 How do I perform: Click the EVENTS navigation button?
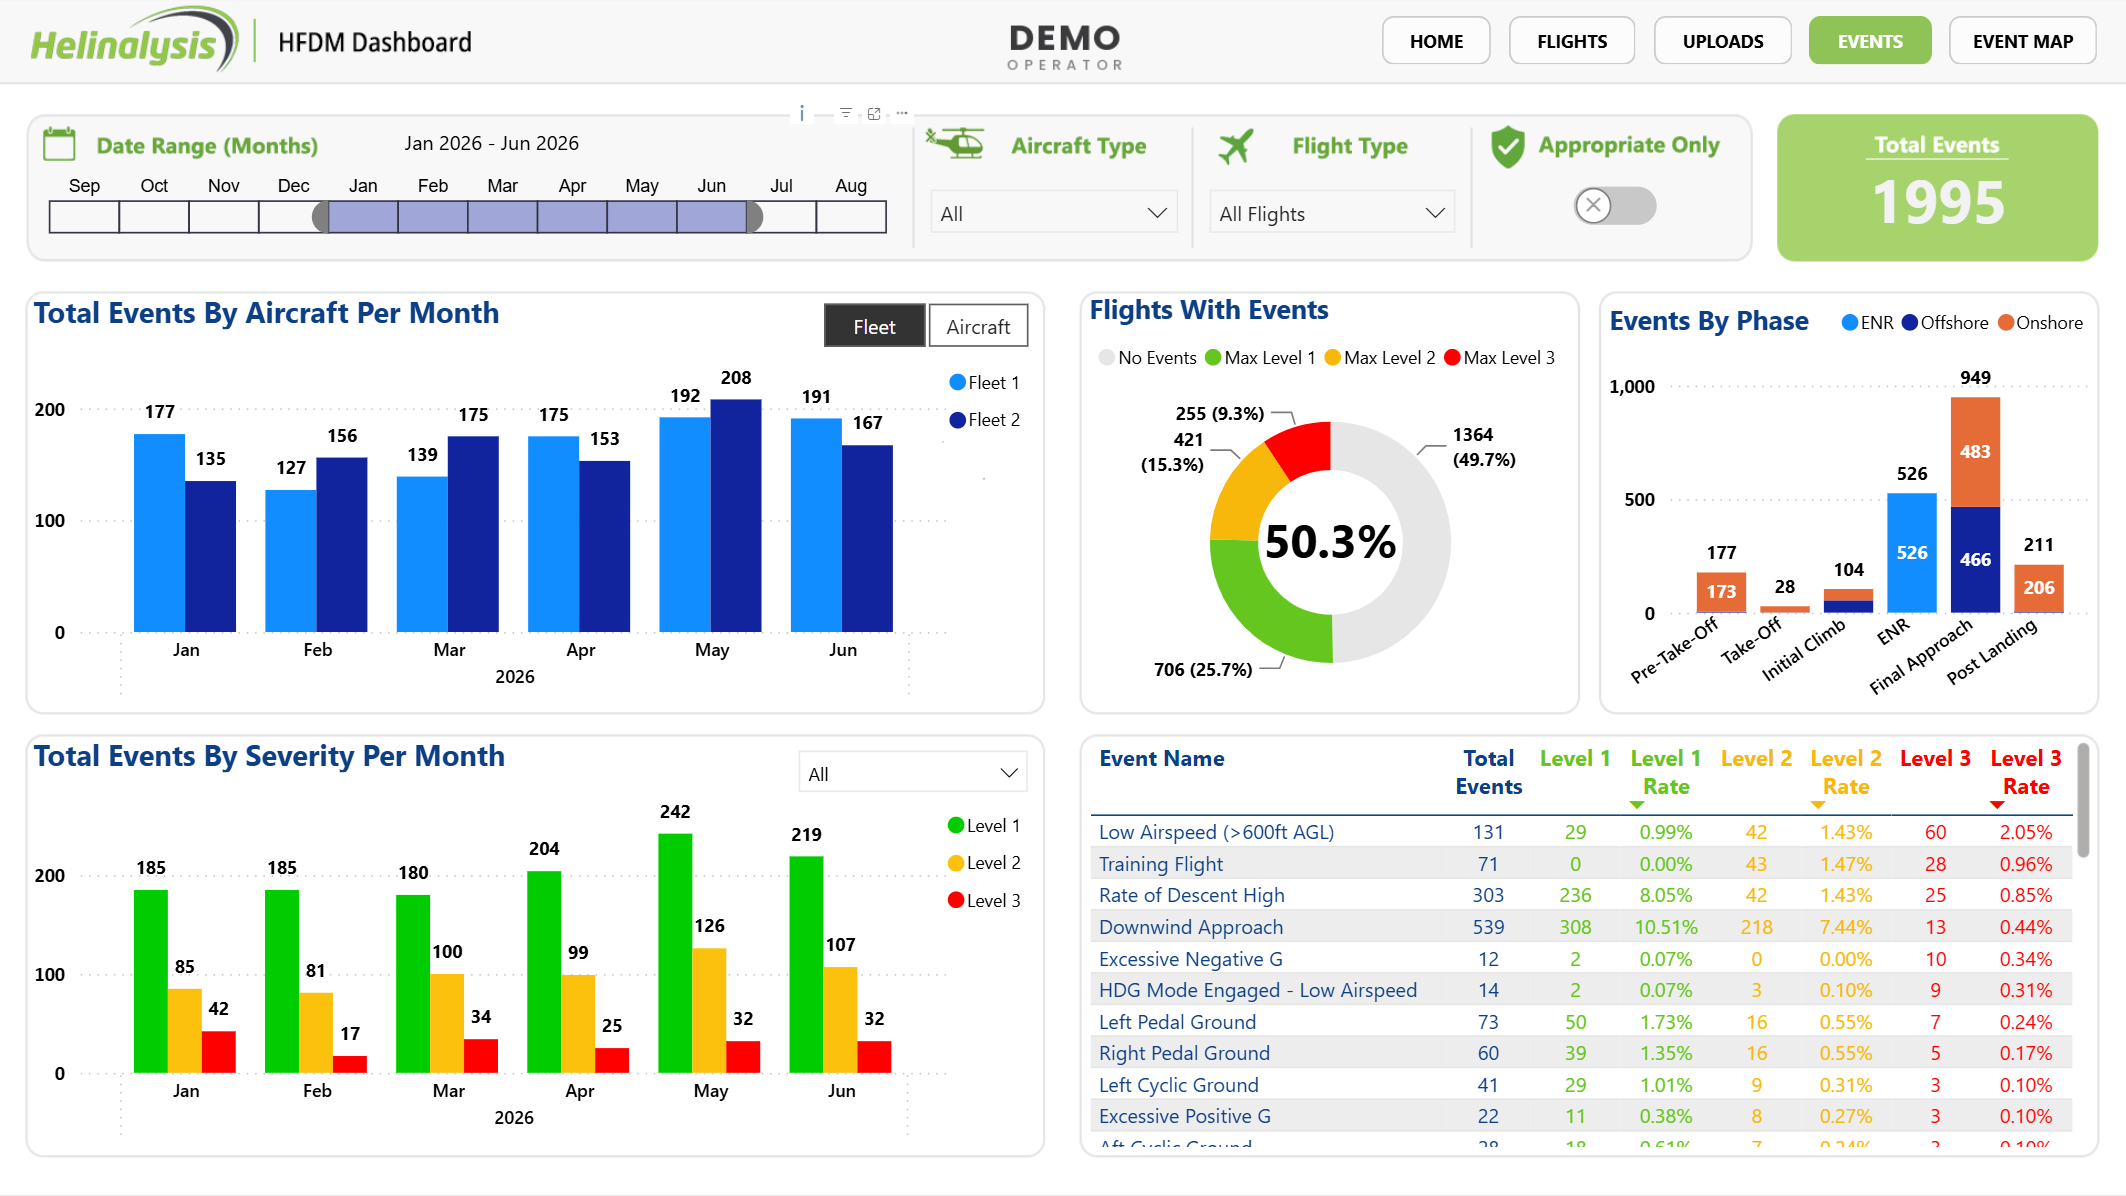point(1870,41)
